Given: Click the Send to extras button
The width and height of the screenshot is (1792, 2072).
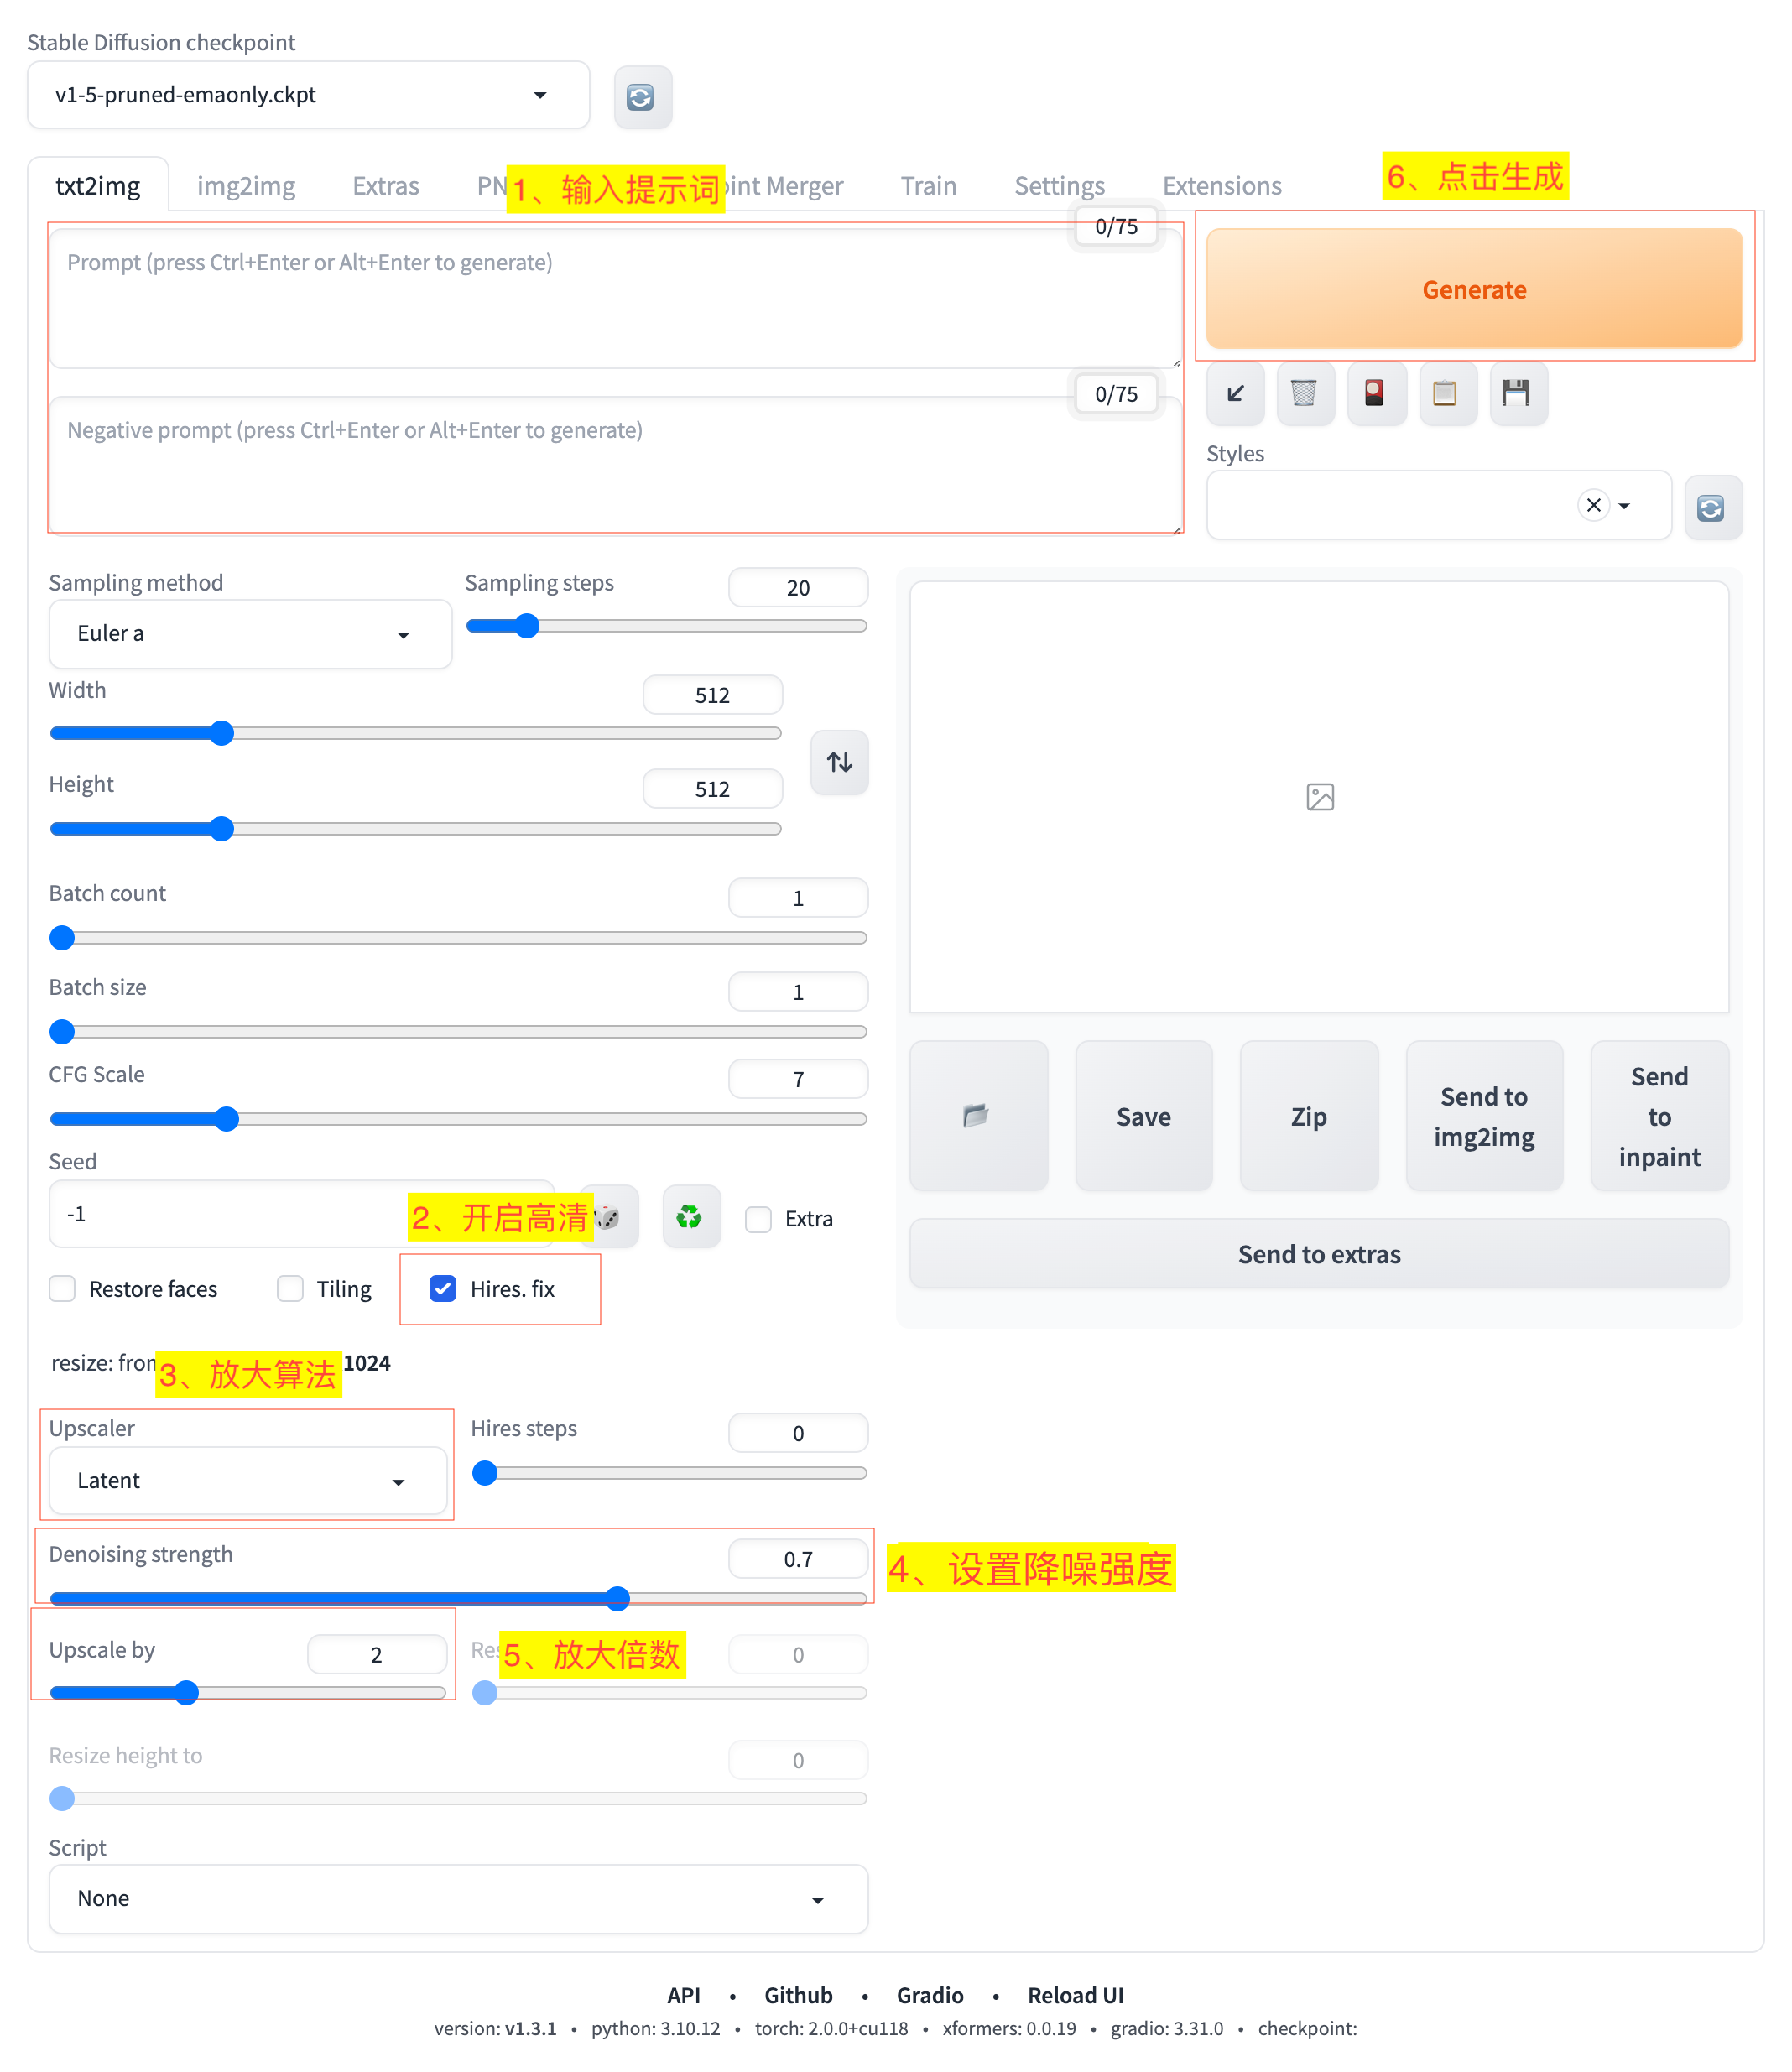Looking at the screenshot, I should tap(1318, 1254).
